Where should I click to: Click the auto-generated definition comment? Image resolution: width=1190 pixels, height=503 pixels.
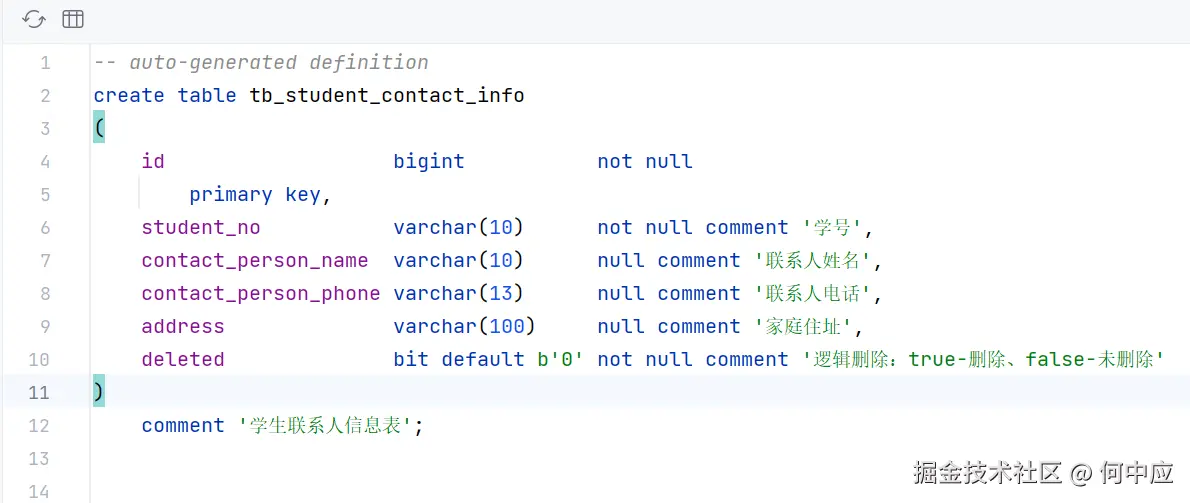tap(261, 63)
